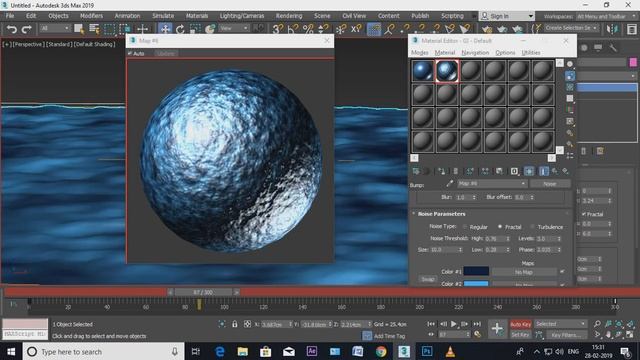The image size is (640, 360).
Task: Click the Swap colors button
Action: [428, 279]
